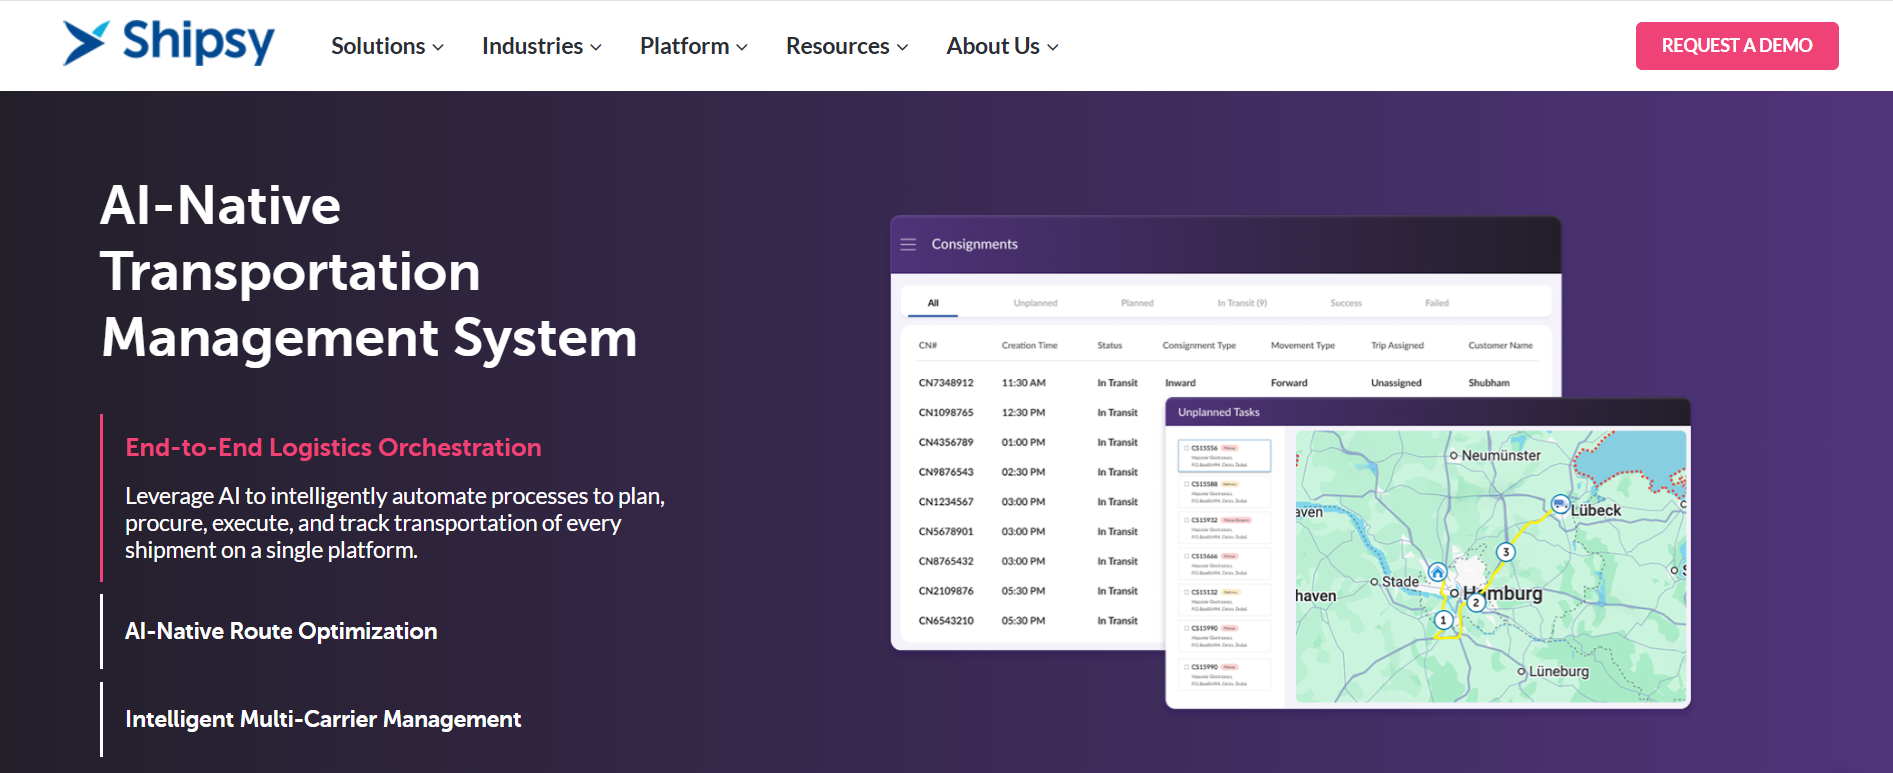The image size is (1893, 773).
Task: Click consignment number CN6543210
Action: (x=946, y=621)
